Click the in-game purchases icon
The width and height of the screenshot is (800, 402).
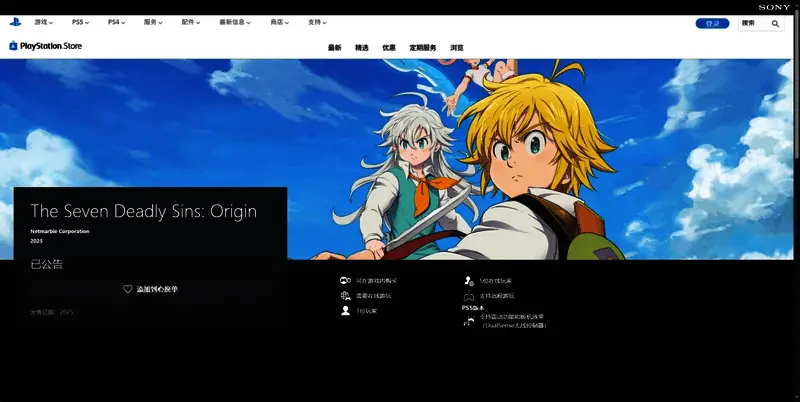tap(345, 281)
